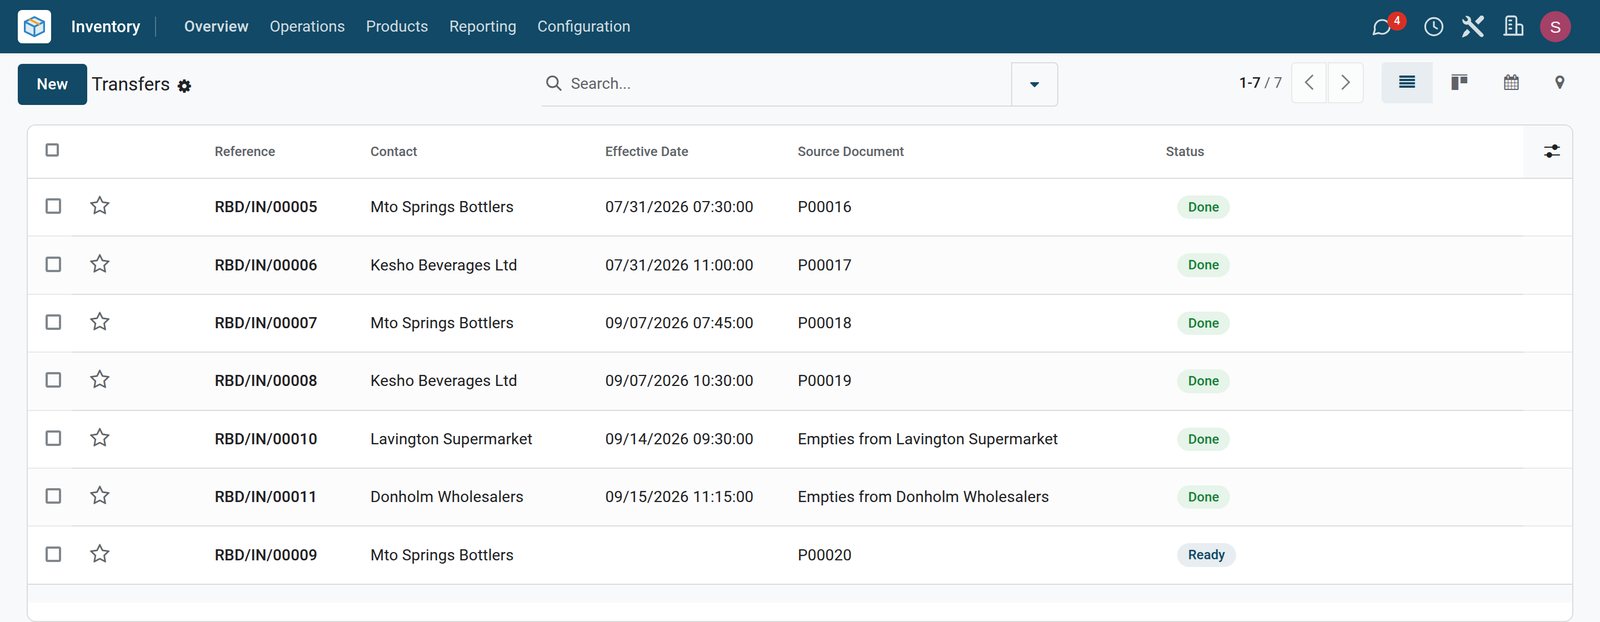The image size is (1600, 622).
Task: Click the Lavington Supermarket contact cell
Action: point(451,439)
